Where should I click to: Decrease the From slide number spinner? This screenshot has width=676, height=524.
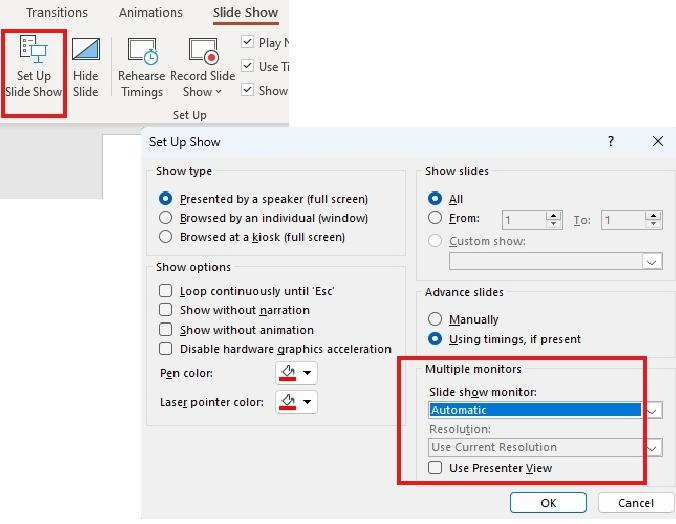(x=554, y=224)
